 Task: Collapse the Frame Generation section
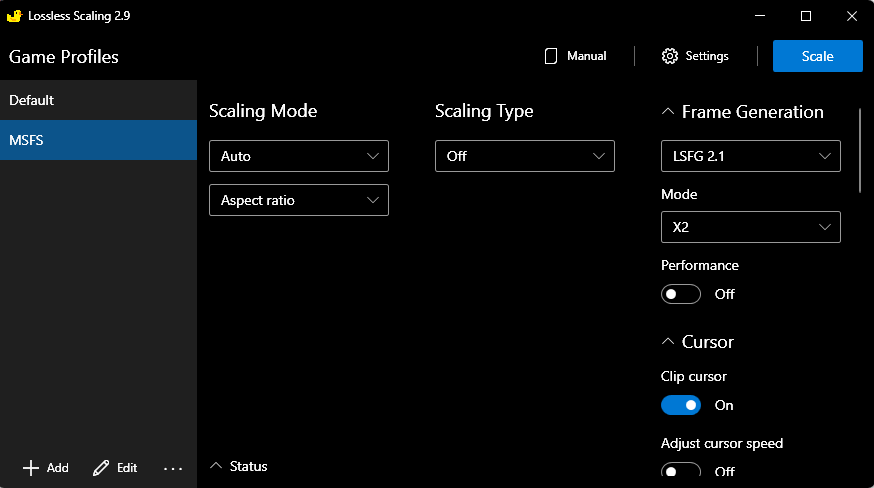coord(667,112)
